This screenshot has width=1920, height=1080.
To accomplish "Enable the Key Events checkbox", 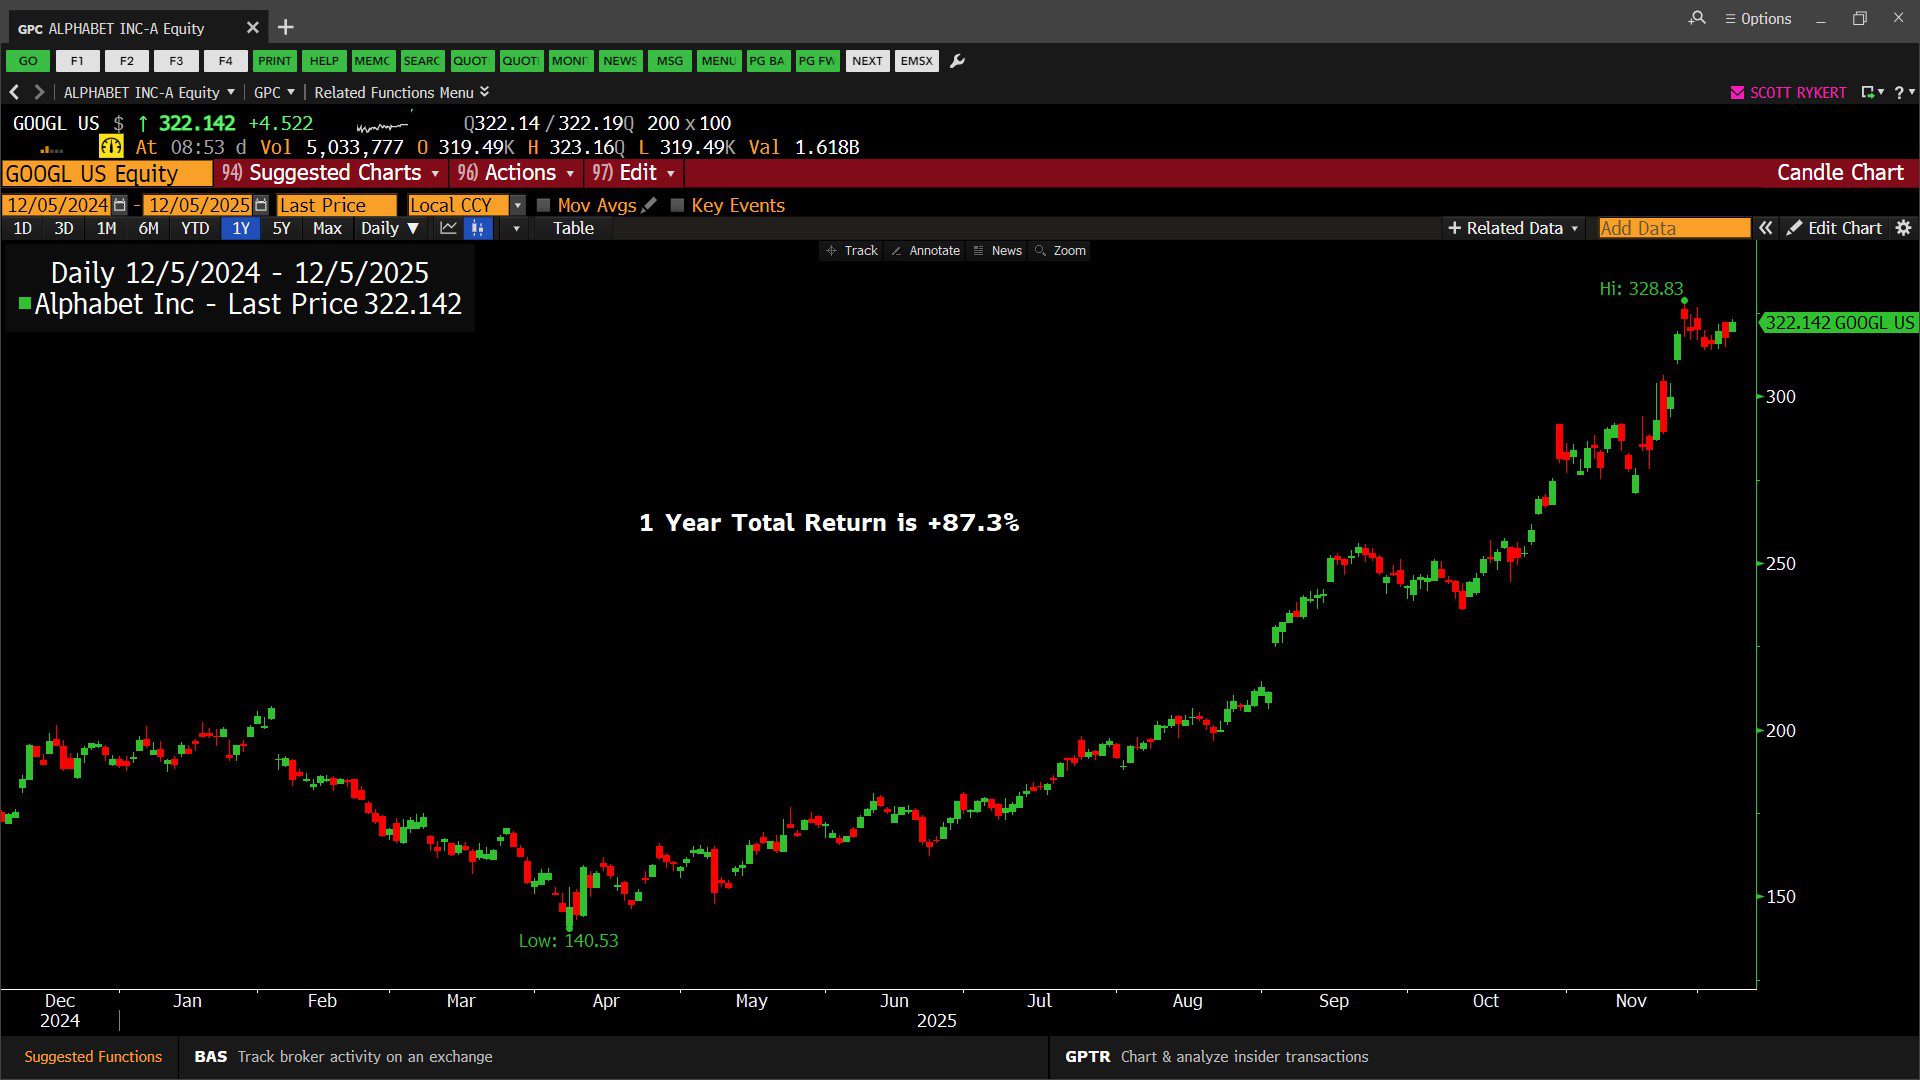I will (x=677, y=205).
